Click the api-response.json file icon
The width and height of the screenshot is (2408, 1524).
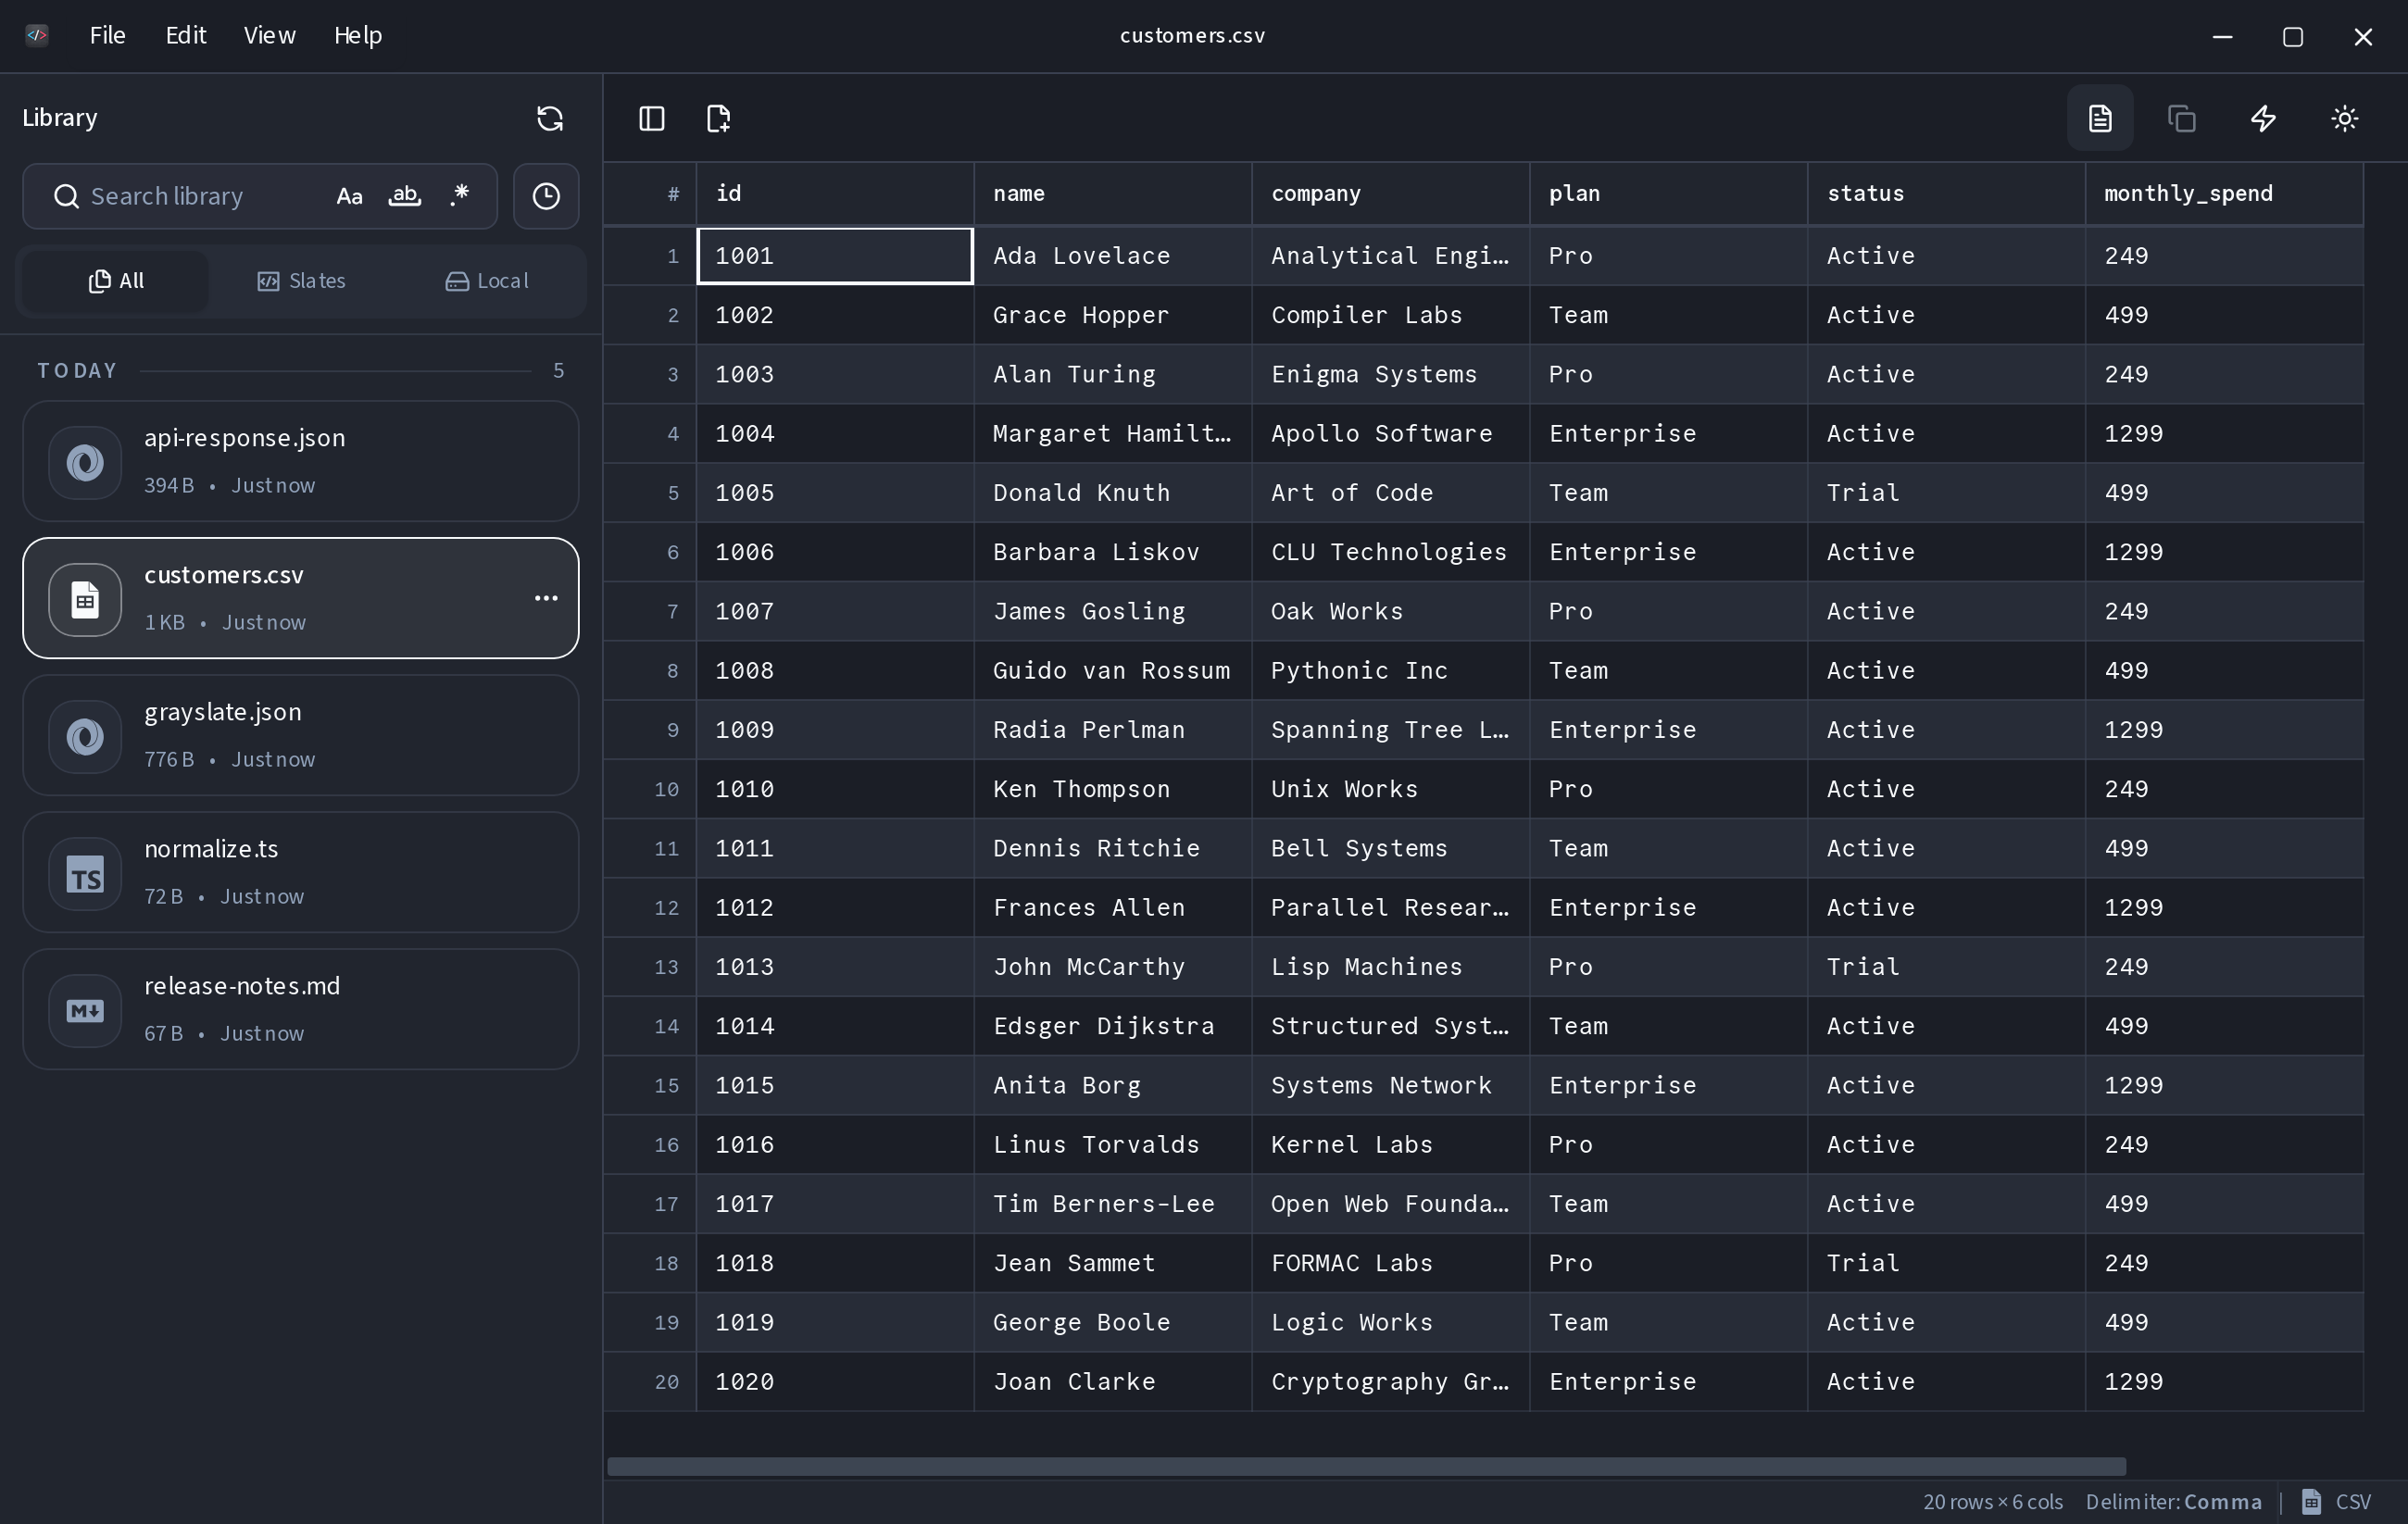coord(85,462)
